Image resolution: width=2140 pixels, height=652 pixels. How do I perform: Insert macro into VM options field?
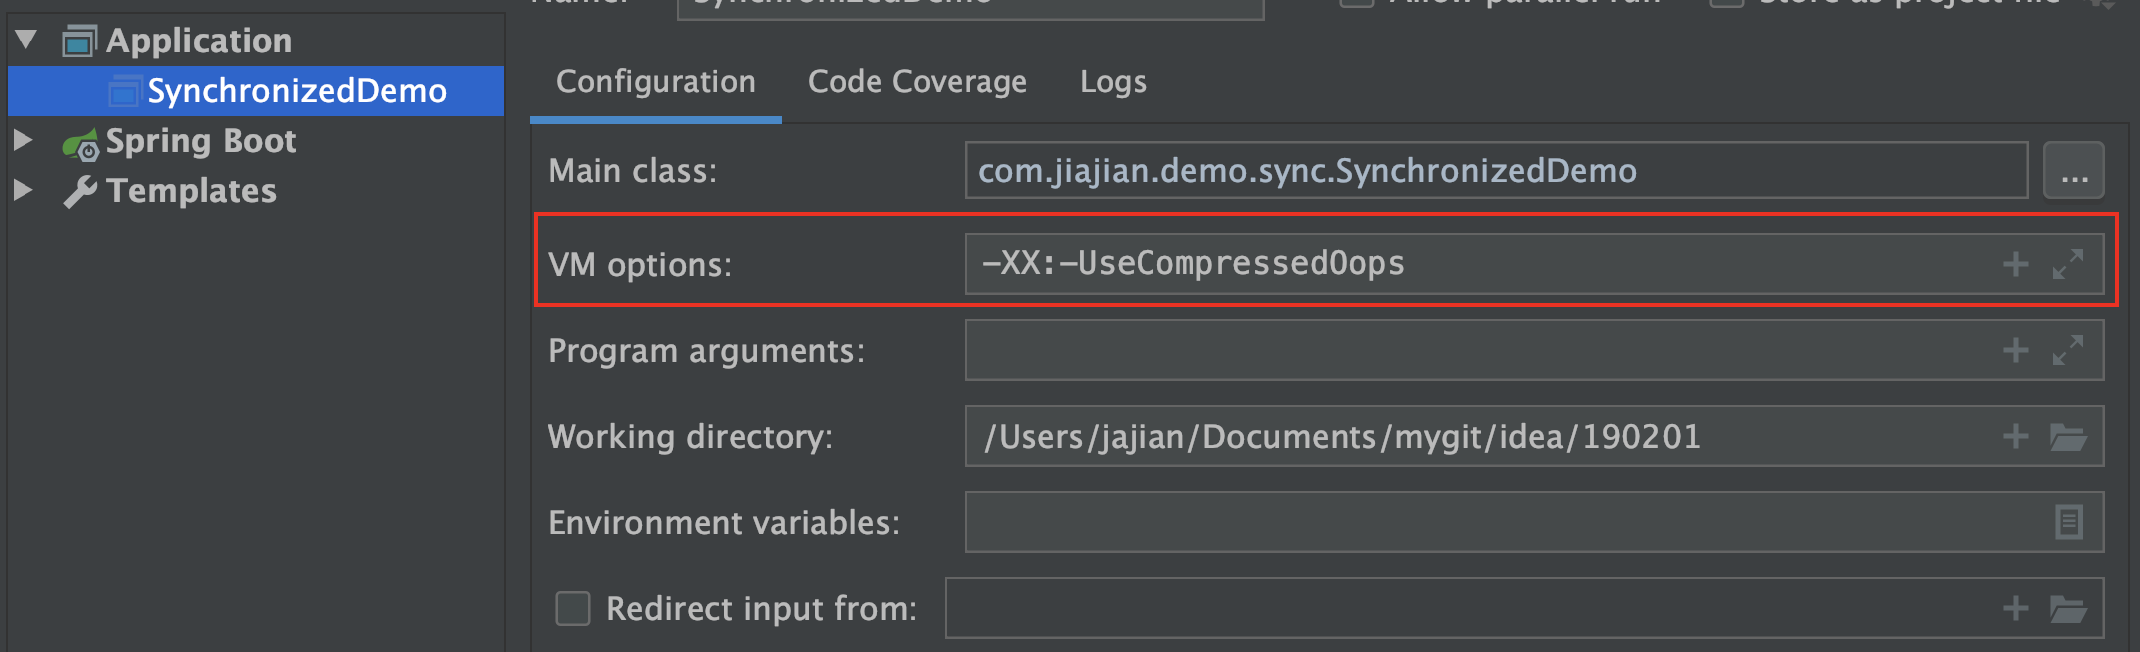[x=2015, y=264]
